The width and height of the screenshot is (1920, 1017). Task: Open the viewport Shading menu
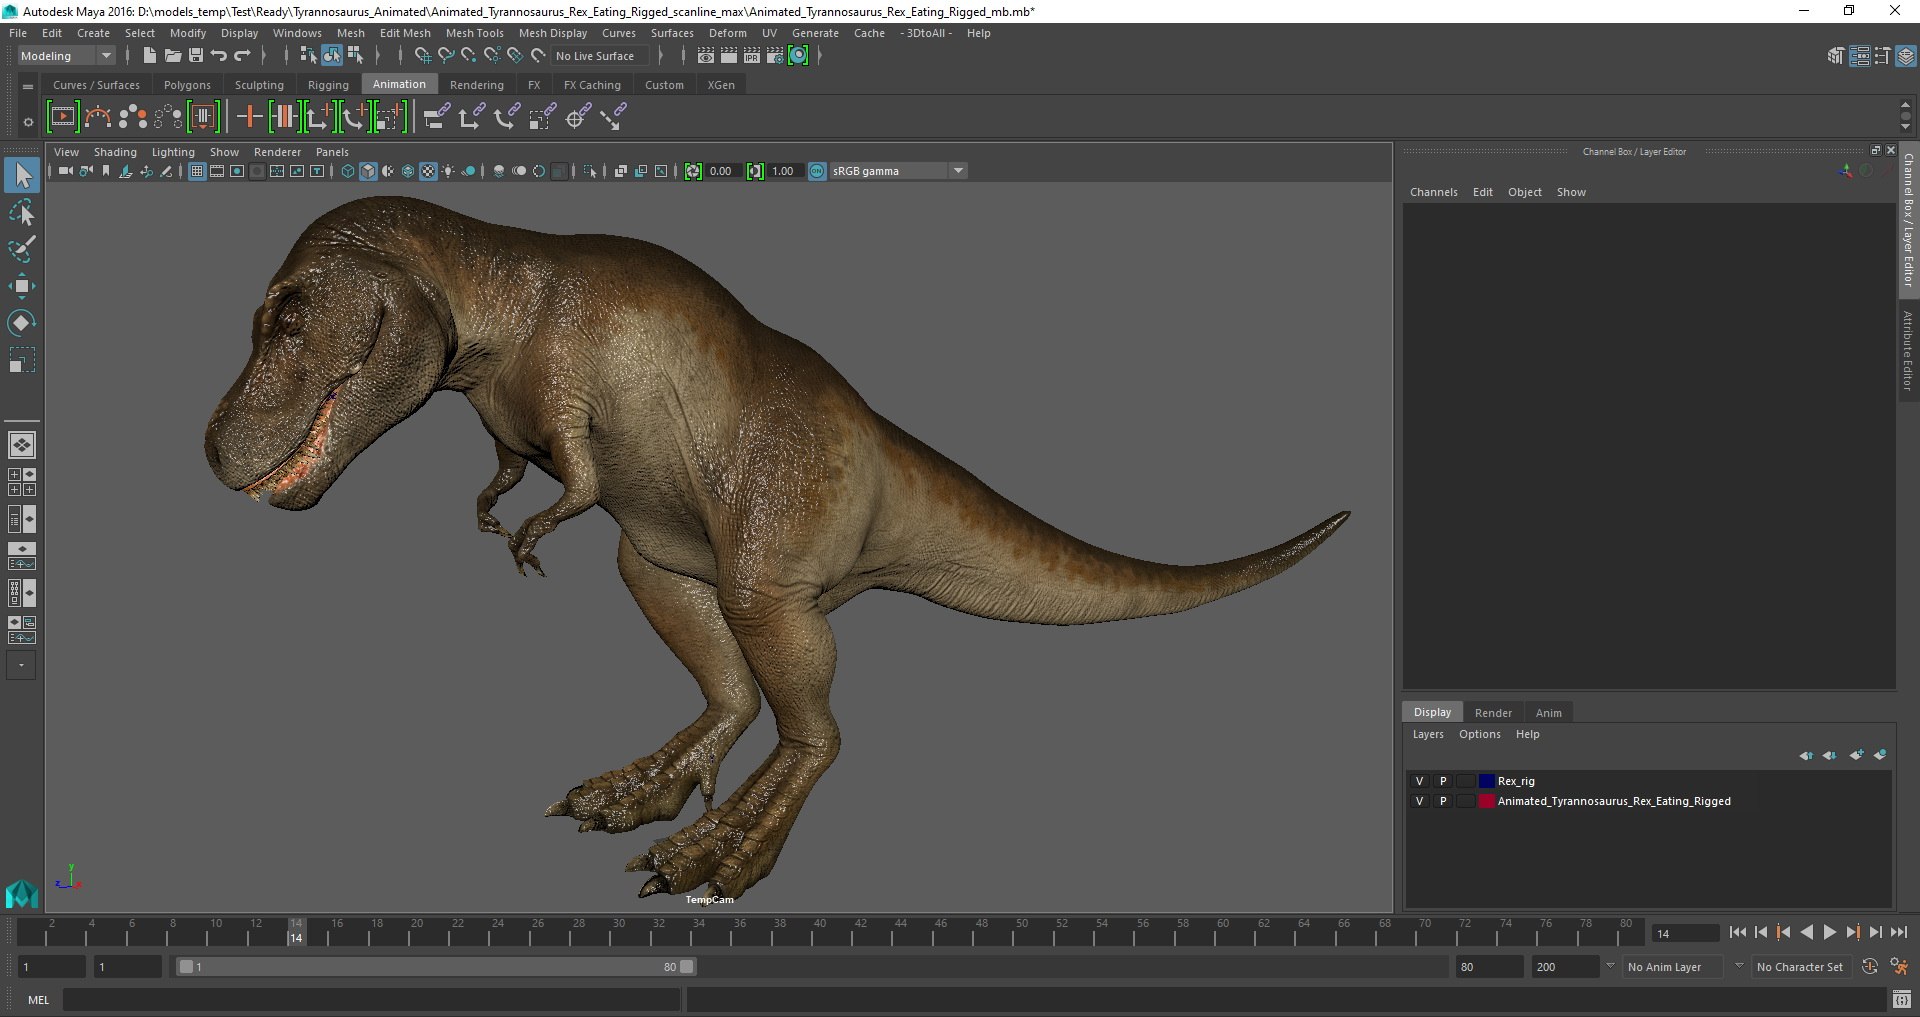tap(115, 152)
